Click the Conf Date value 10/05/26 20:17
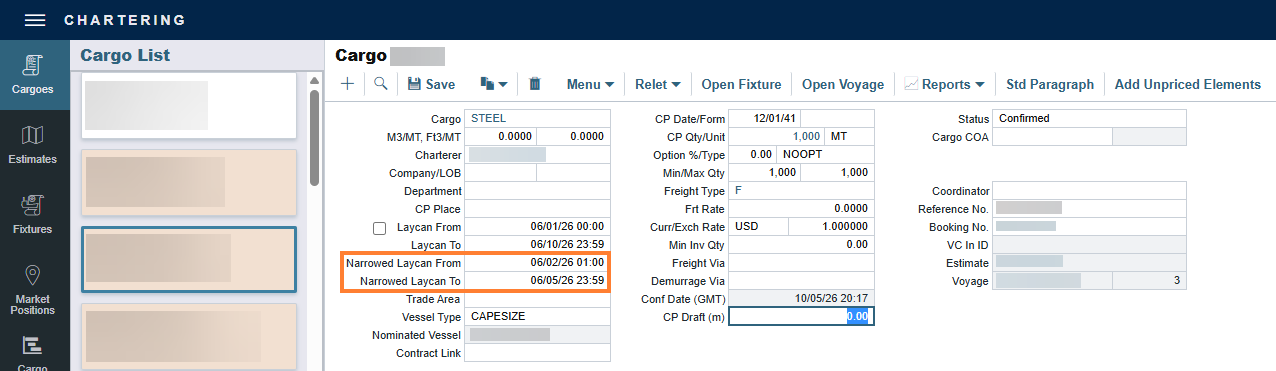Viewport: 1276px width, 371px height. pyautogui.click(x=801, y=299)
